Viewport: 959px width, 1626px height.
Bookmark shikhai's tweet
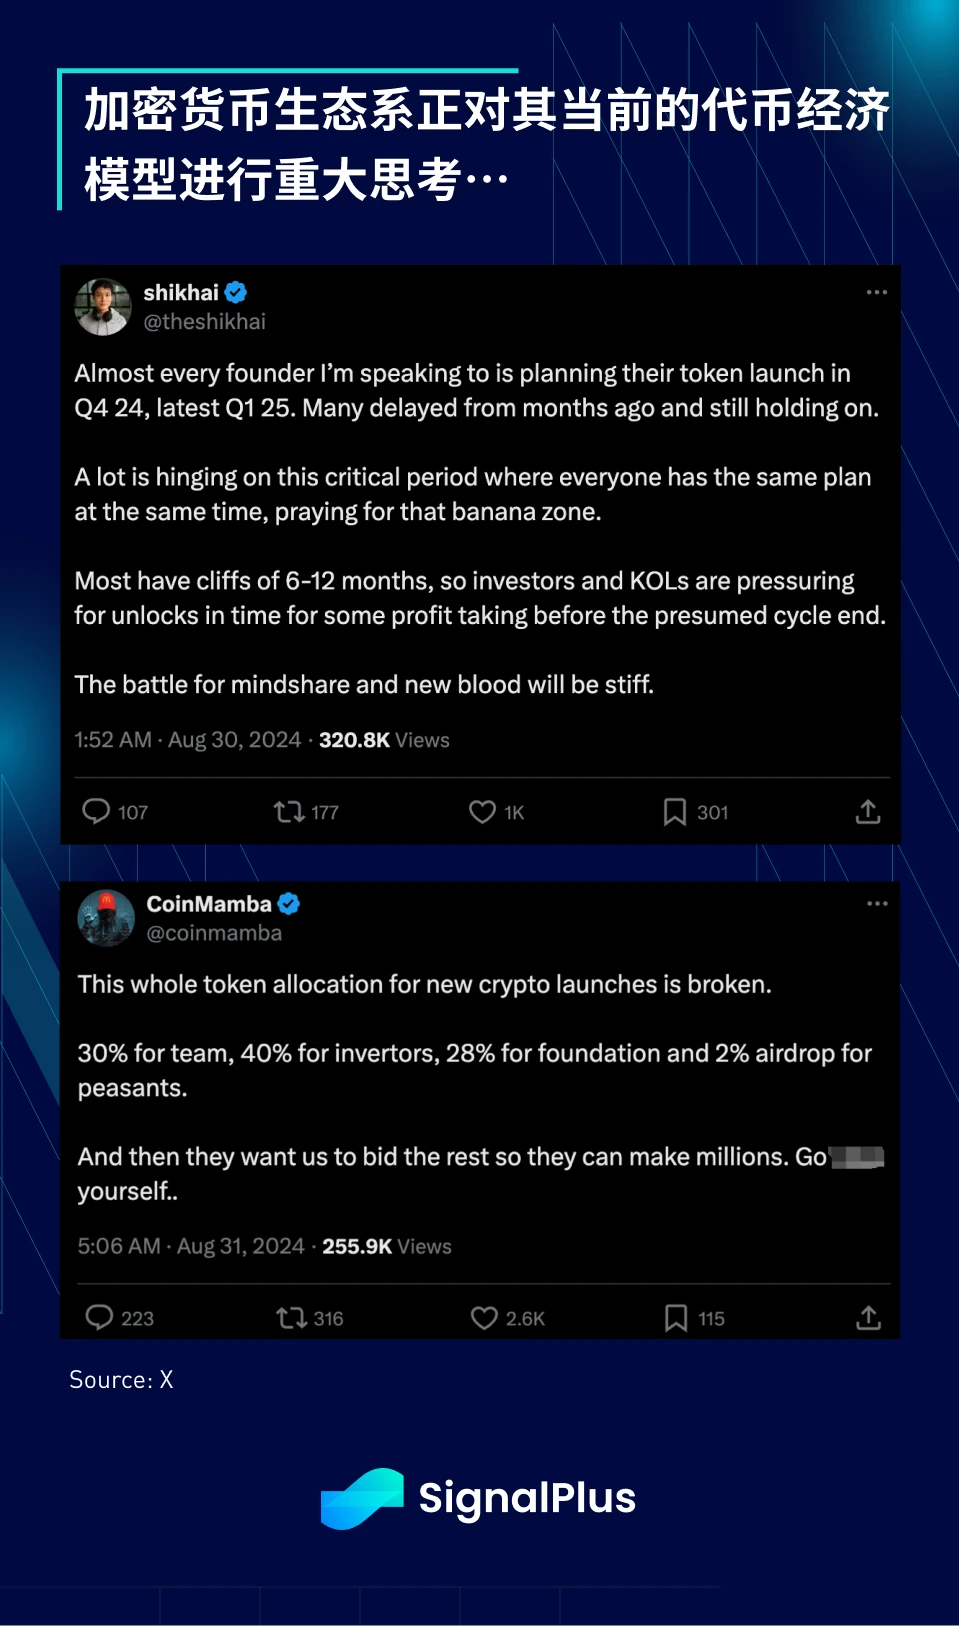[x=675, y=811]
